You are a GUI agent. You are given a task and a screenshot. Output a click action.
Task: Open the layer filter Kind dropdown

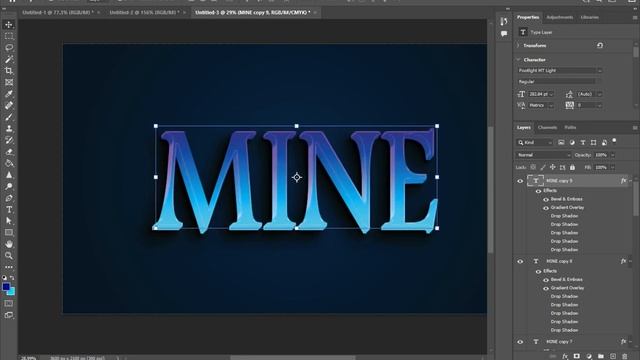535,142
